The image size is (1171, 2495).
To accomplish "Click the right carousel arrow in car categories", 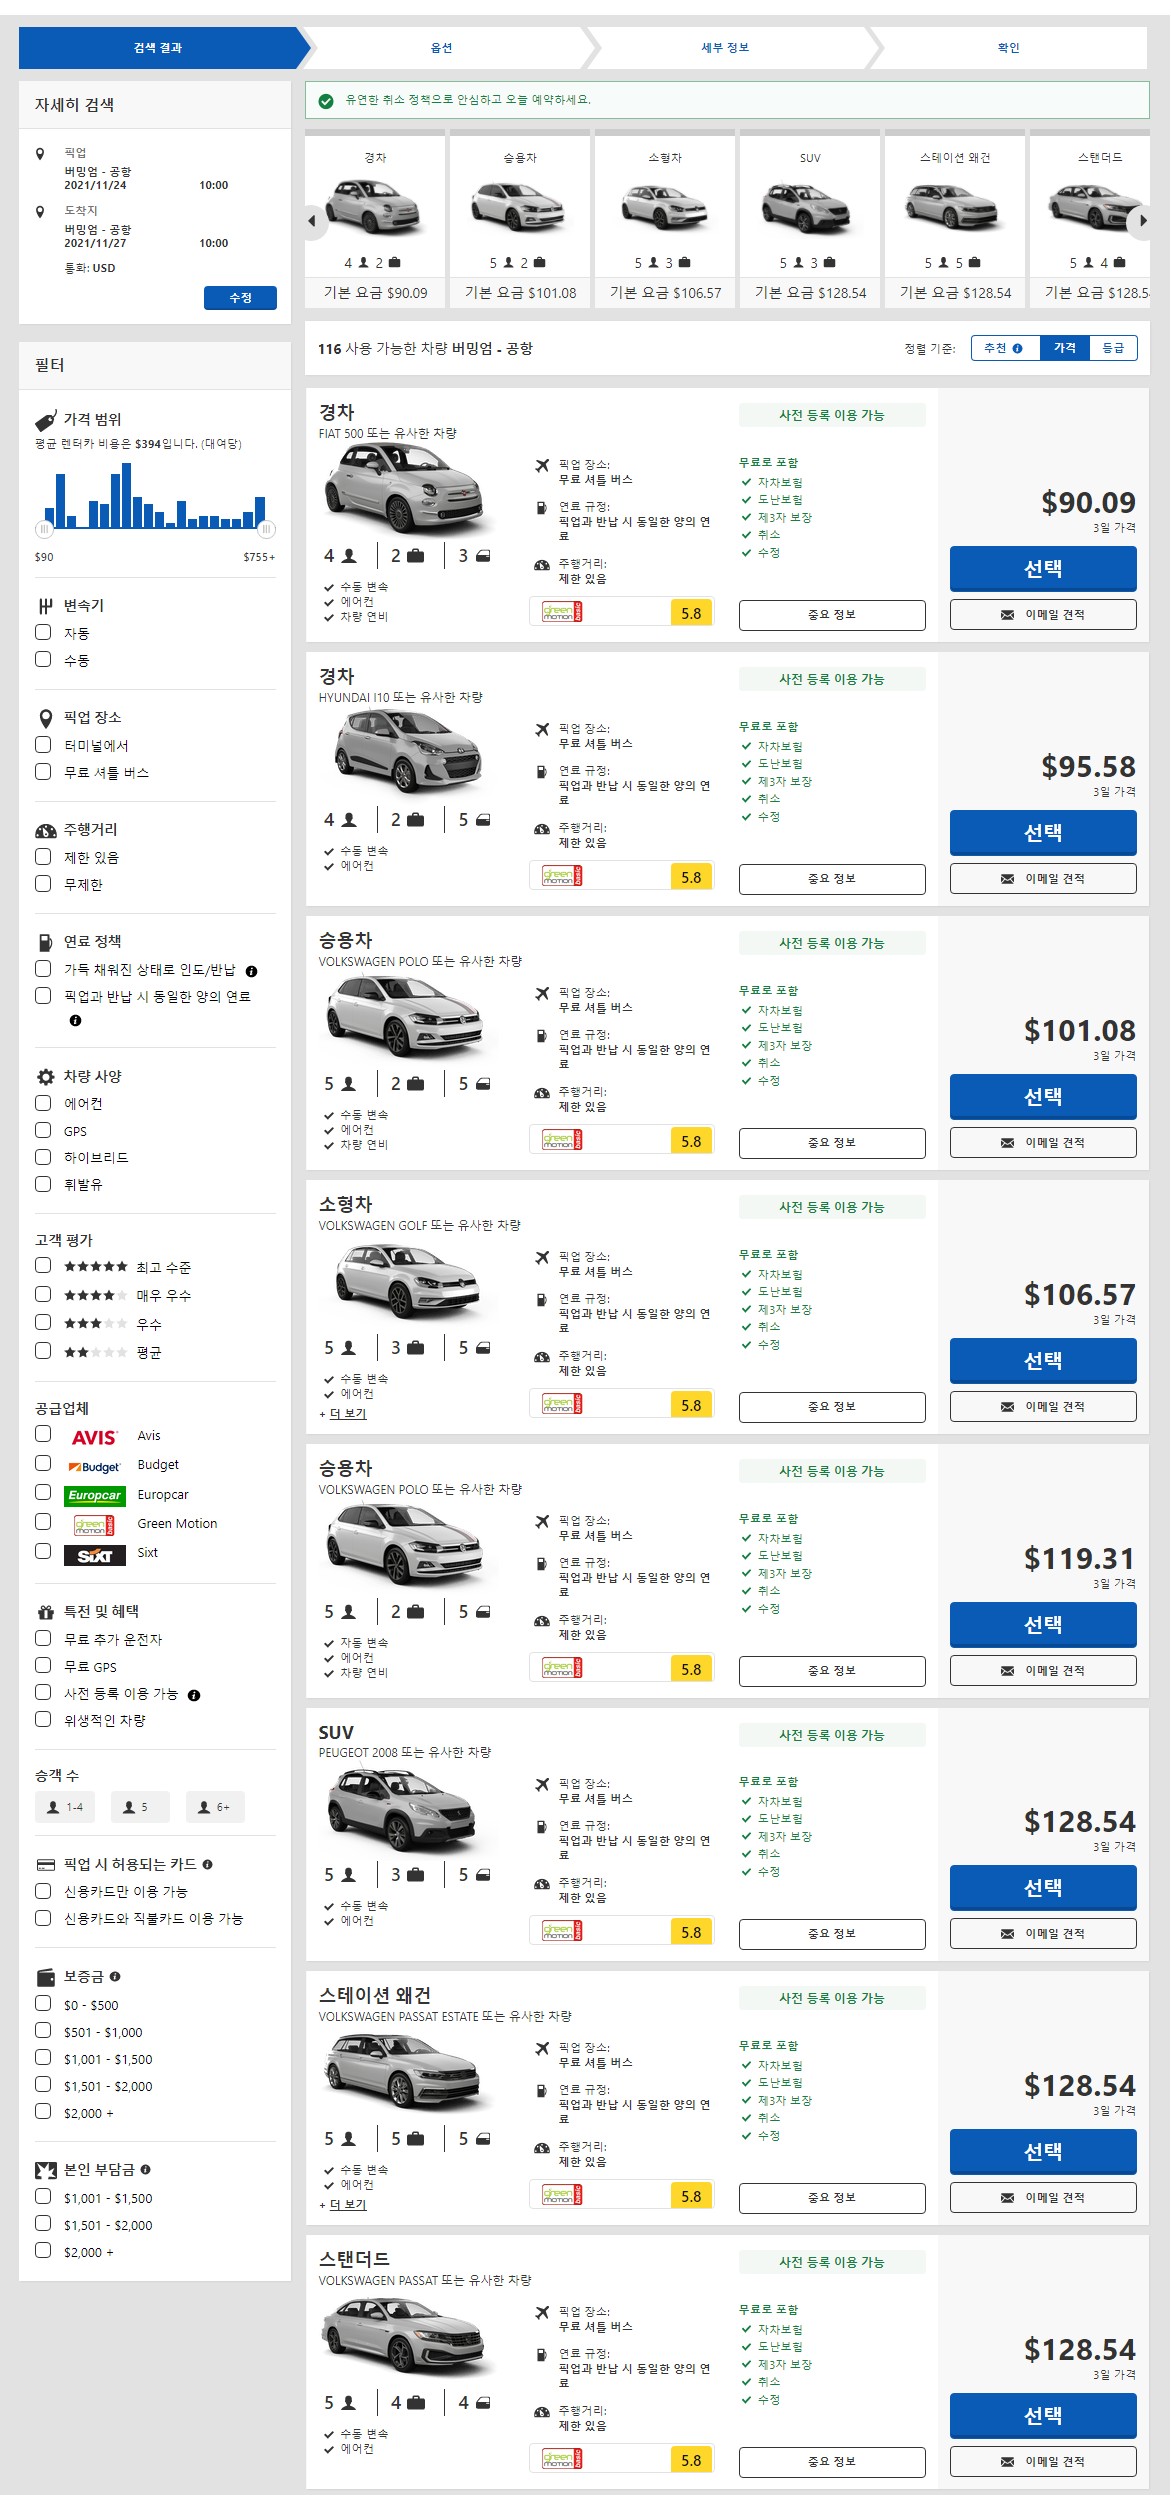I will click(x=1142, y=221).
